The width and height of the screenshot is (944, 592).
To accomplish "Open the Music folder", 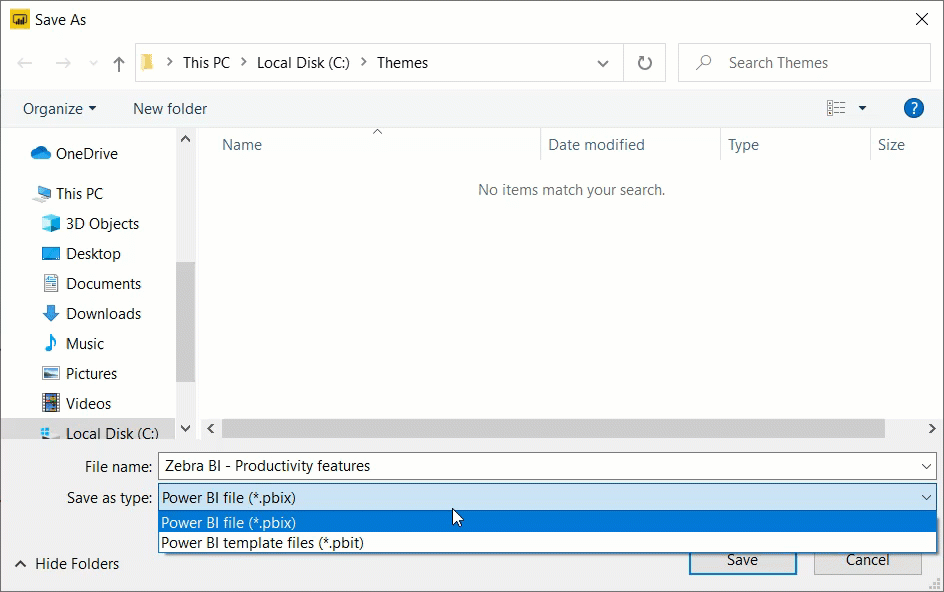I will 73,344.
